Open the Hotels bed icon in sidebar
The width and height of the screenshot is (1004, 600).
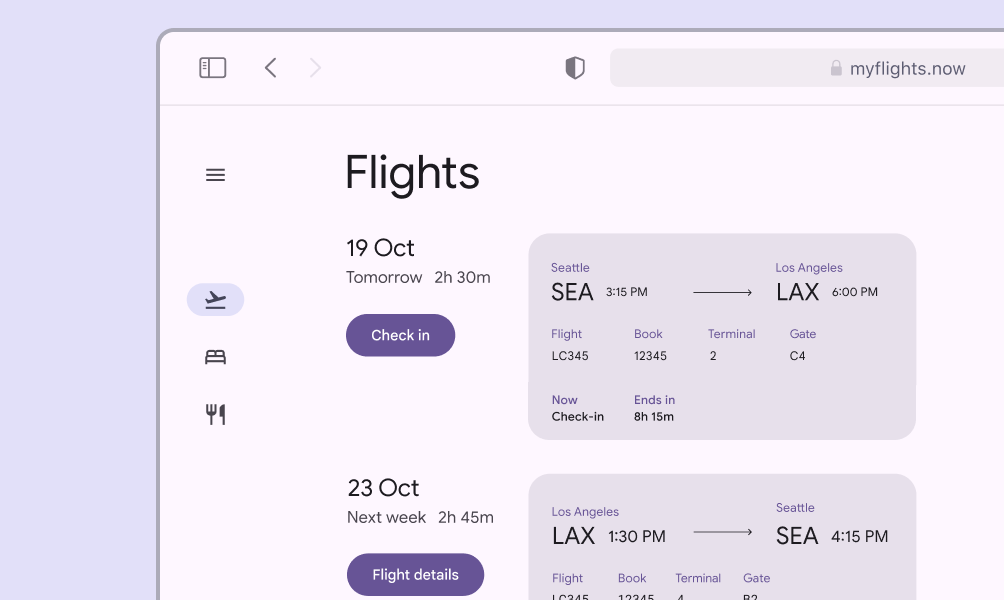pyautogui.click(x=215, y=357)
